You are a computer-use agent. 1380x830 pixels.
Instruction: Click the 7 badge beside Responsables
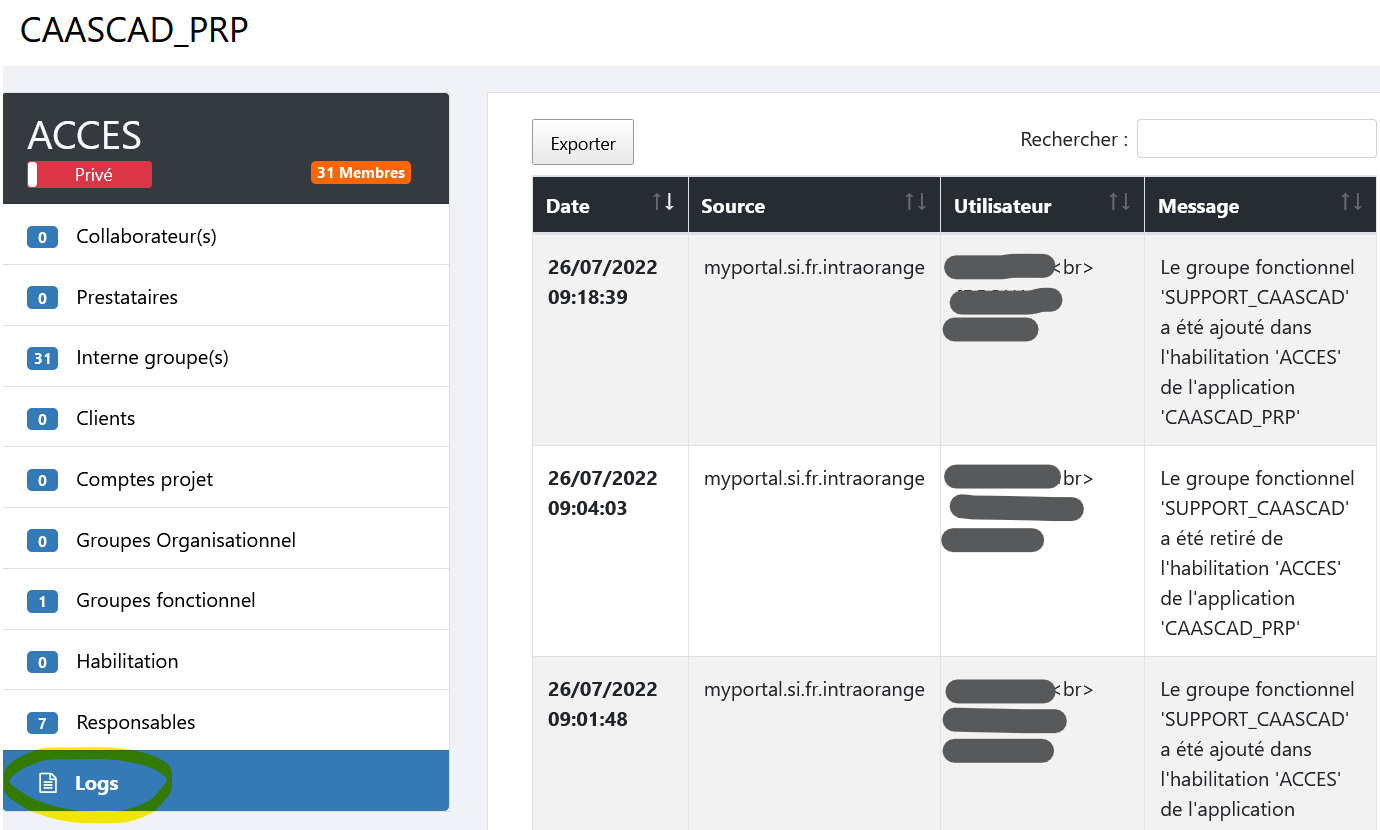pos(42,723)
